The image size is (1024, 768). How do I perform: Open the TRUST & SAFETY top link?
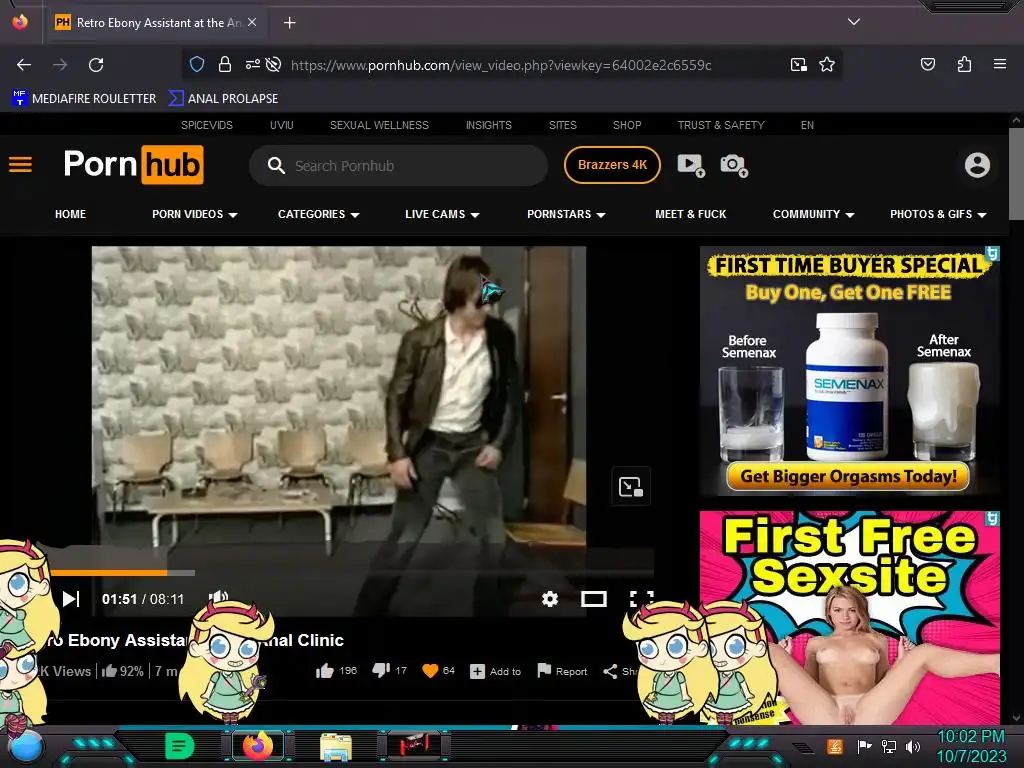click(x=720, y=125)
